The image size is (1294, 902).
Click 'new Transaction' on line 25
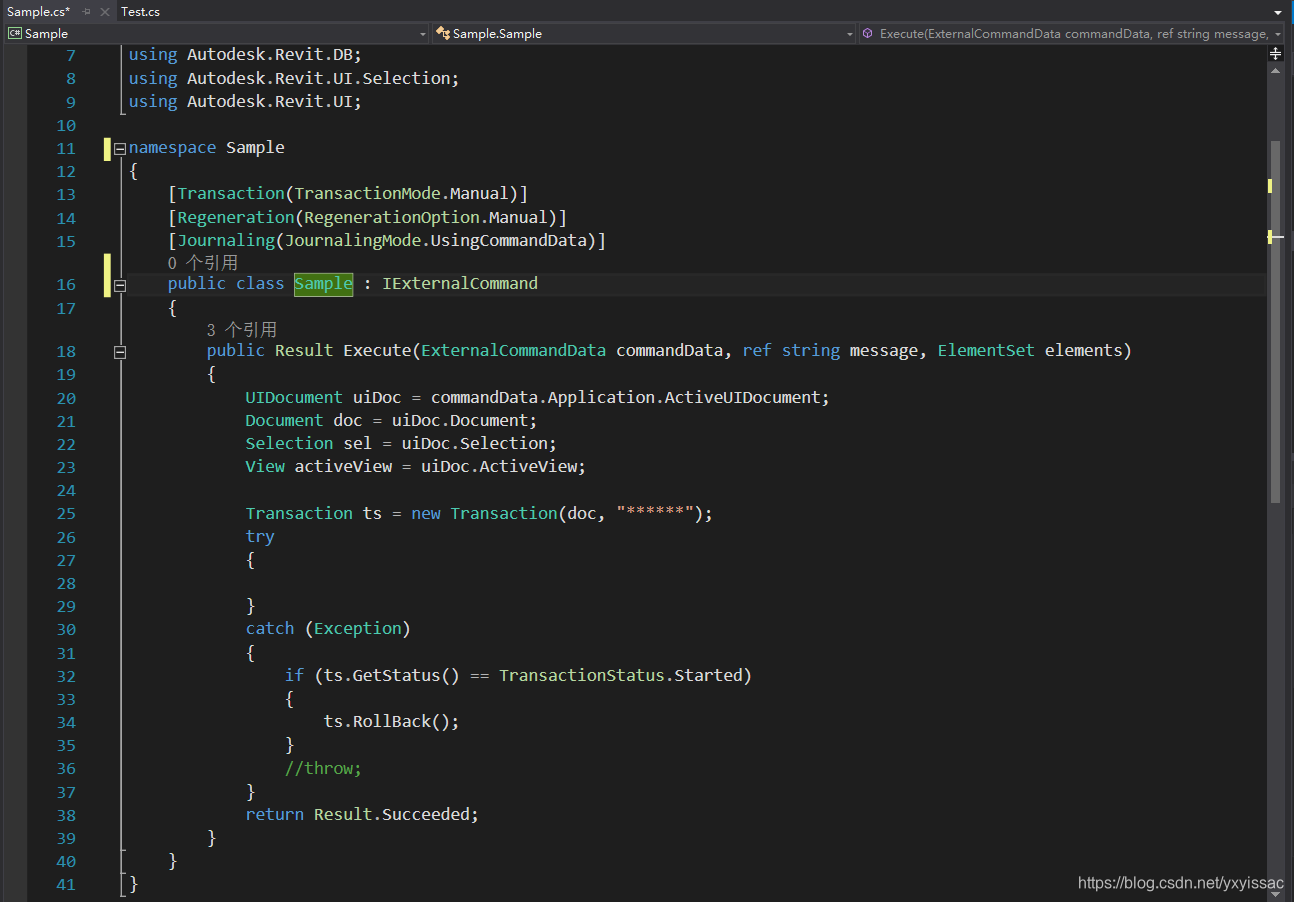point(484,513)
